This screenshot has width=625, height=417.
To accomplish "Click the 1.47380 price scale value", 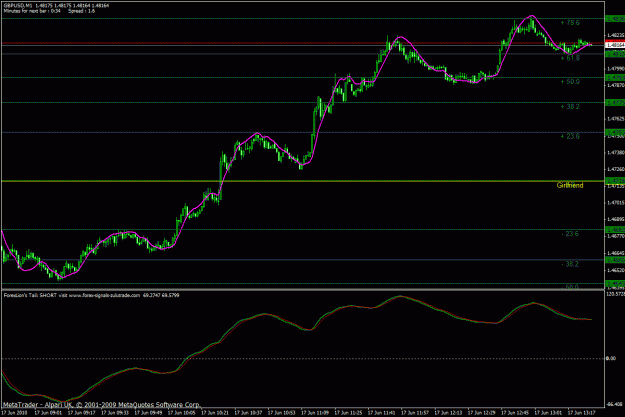I will click(616, 152).
